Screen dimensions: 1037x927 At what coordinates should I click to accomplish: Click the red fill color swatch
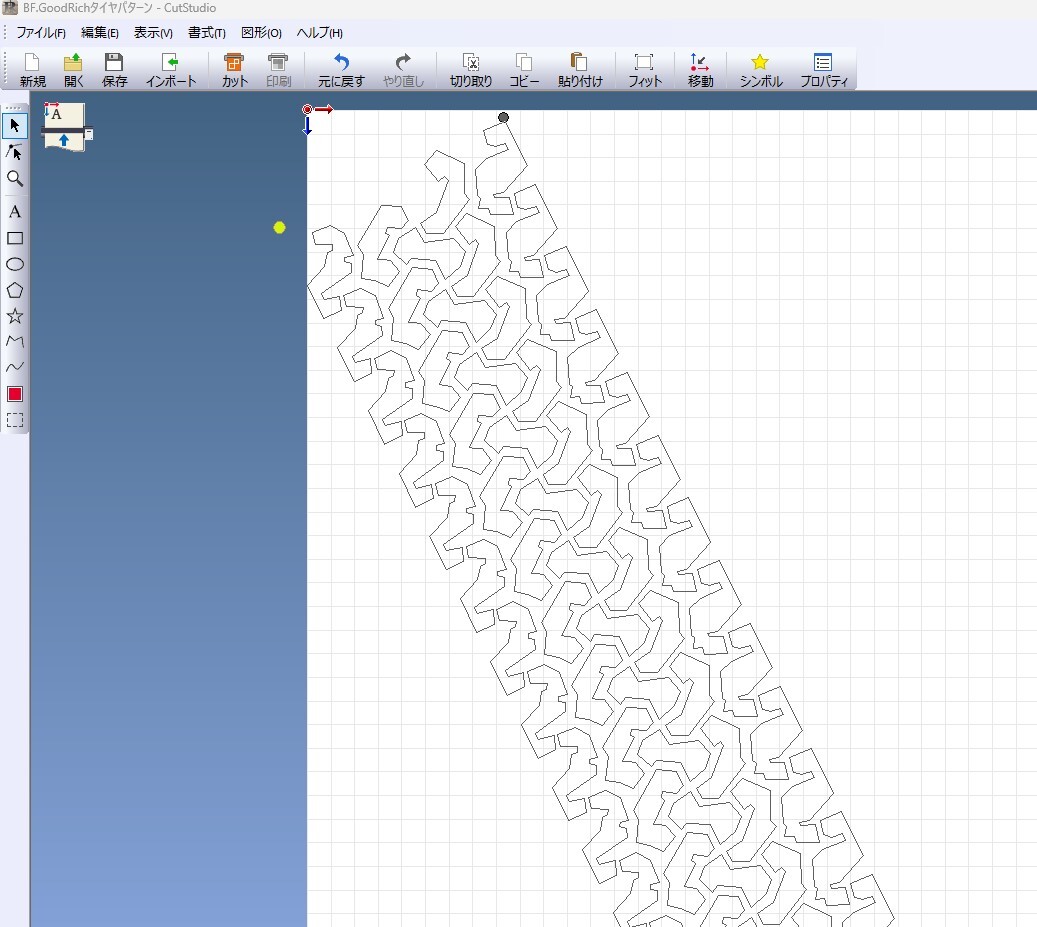click(15, 394)
